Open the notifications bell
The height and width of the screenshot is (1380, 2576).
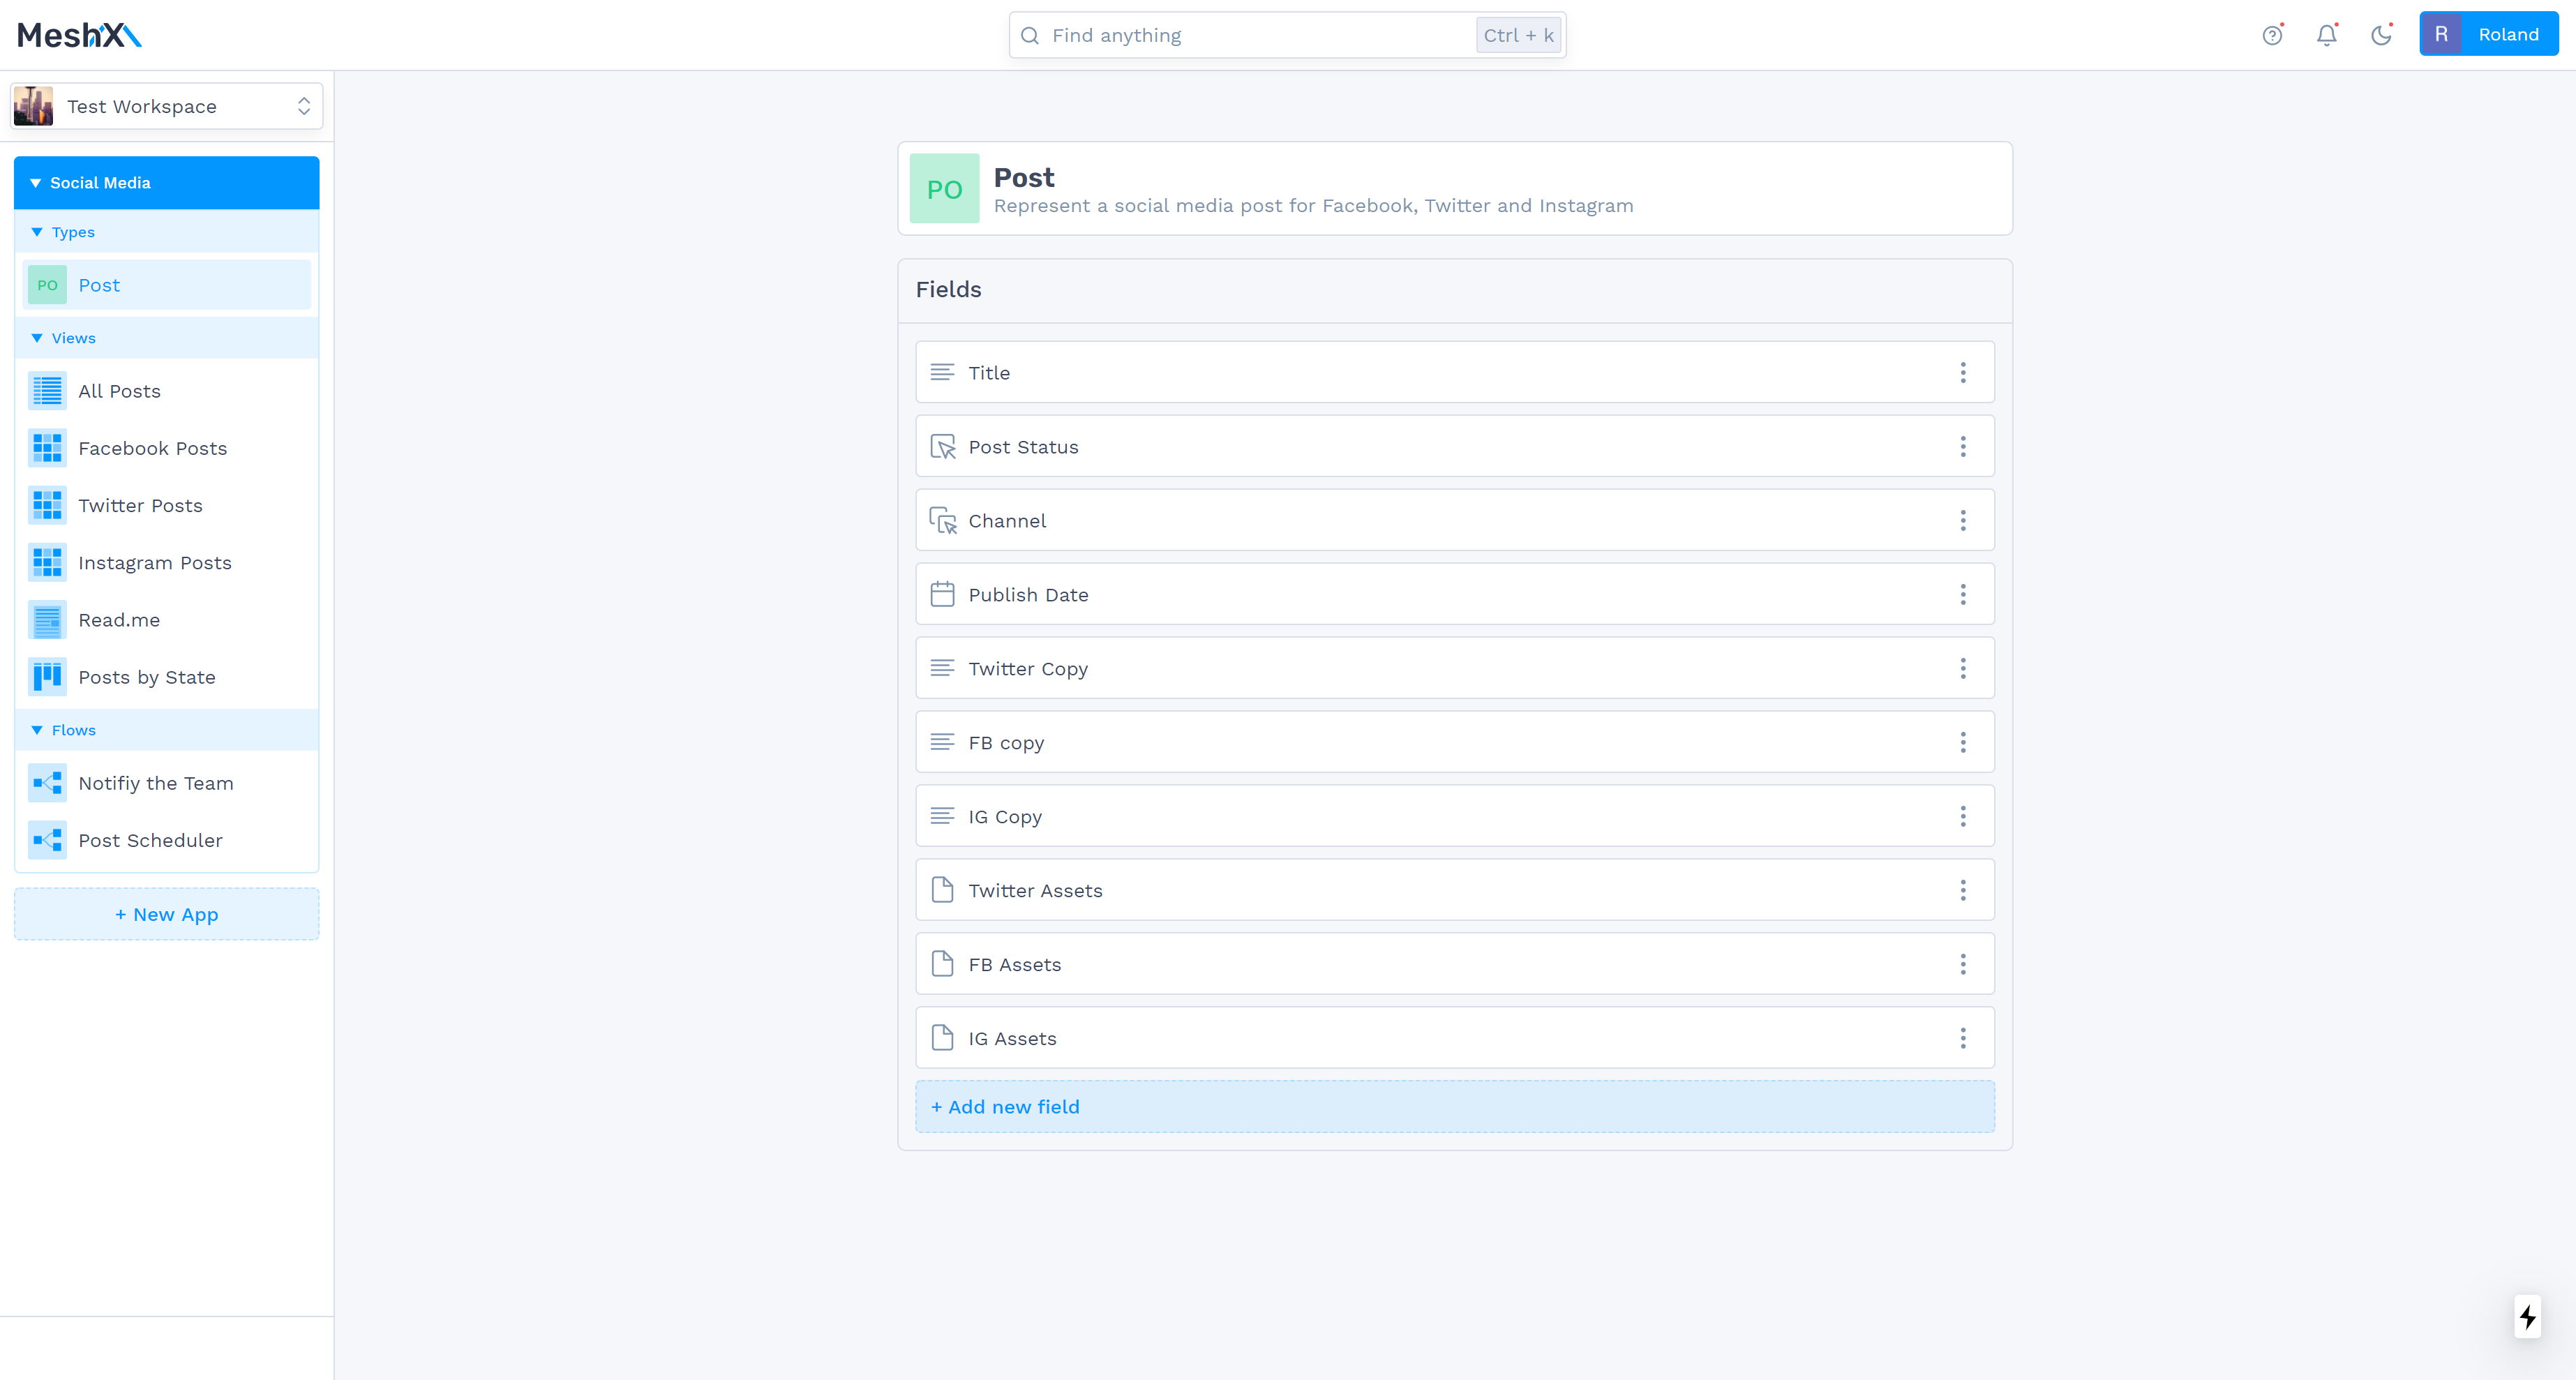point(2327,36)
